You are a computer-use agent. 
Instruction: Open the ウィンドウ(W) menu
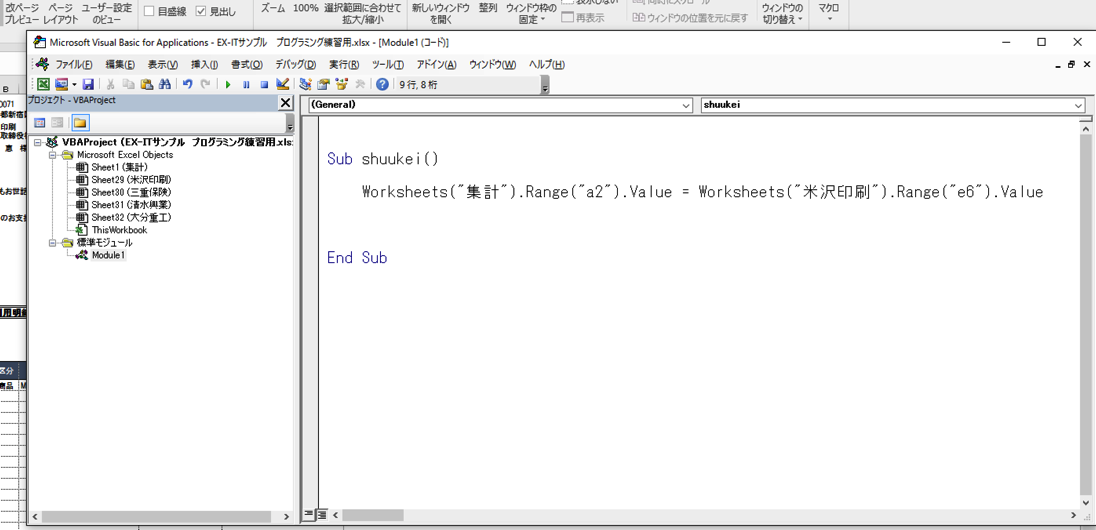coord(492,64)
